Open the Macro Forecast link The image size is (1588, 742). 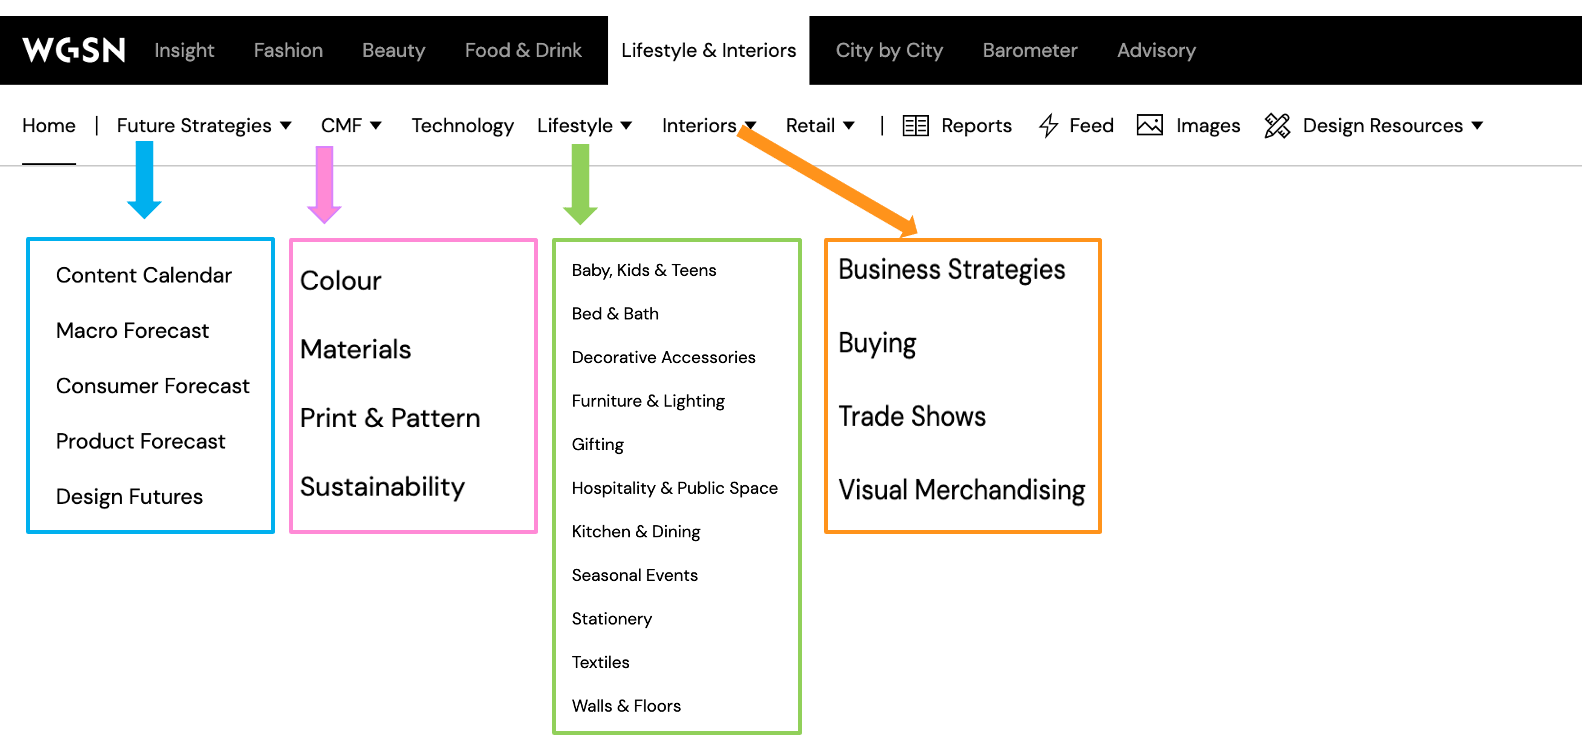click(133, 330)
